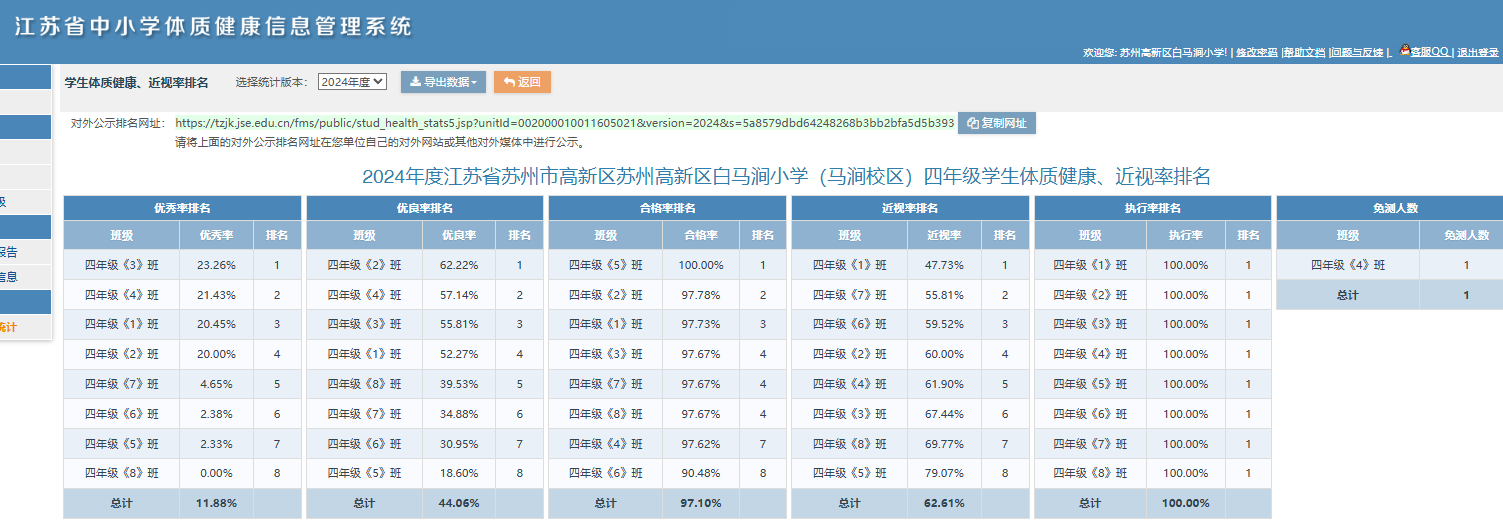Click the 20.45% excellence rate cell
Image resolution: width=1503 pixels, height=524 pixels.
217,324
